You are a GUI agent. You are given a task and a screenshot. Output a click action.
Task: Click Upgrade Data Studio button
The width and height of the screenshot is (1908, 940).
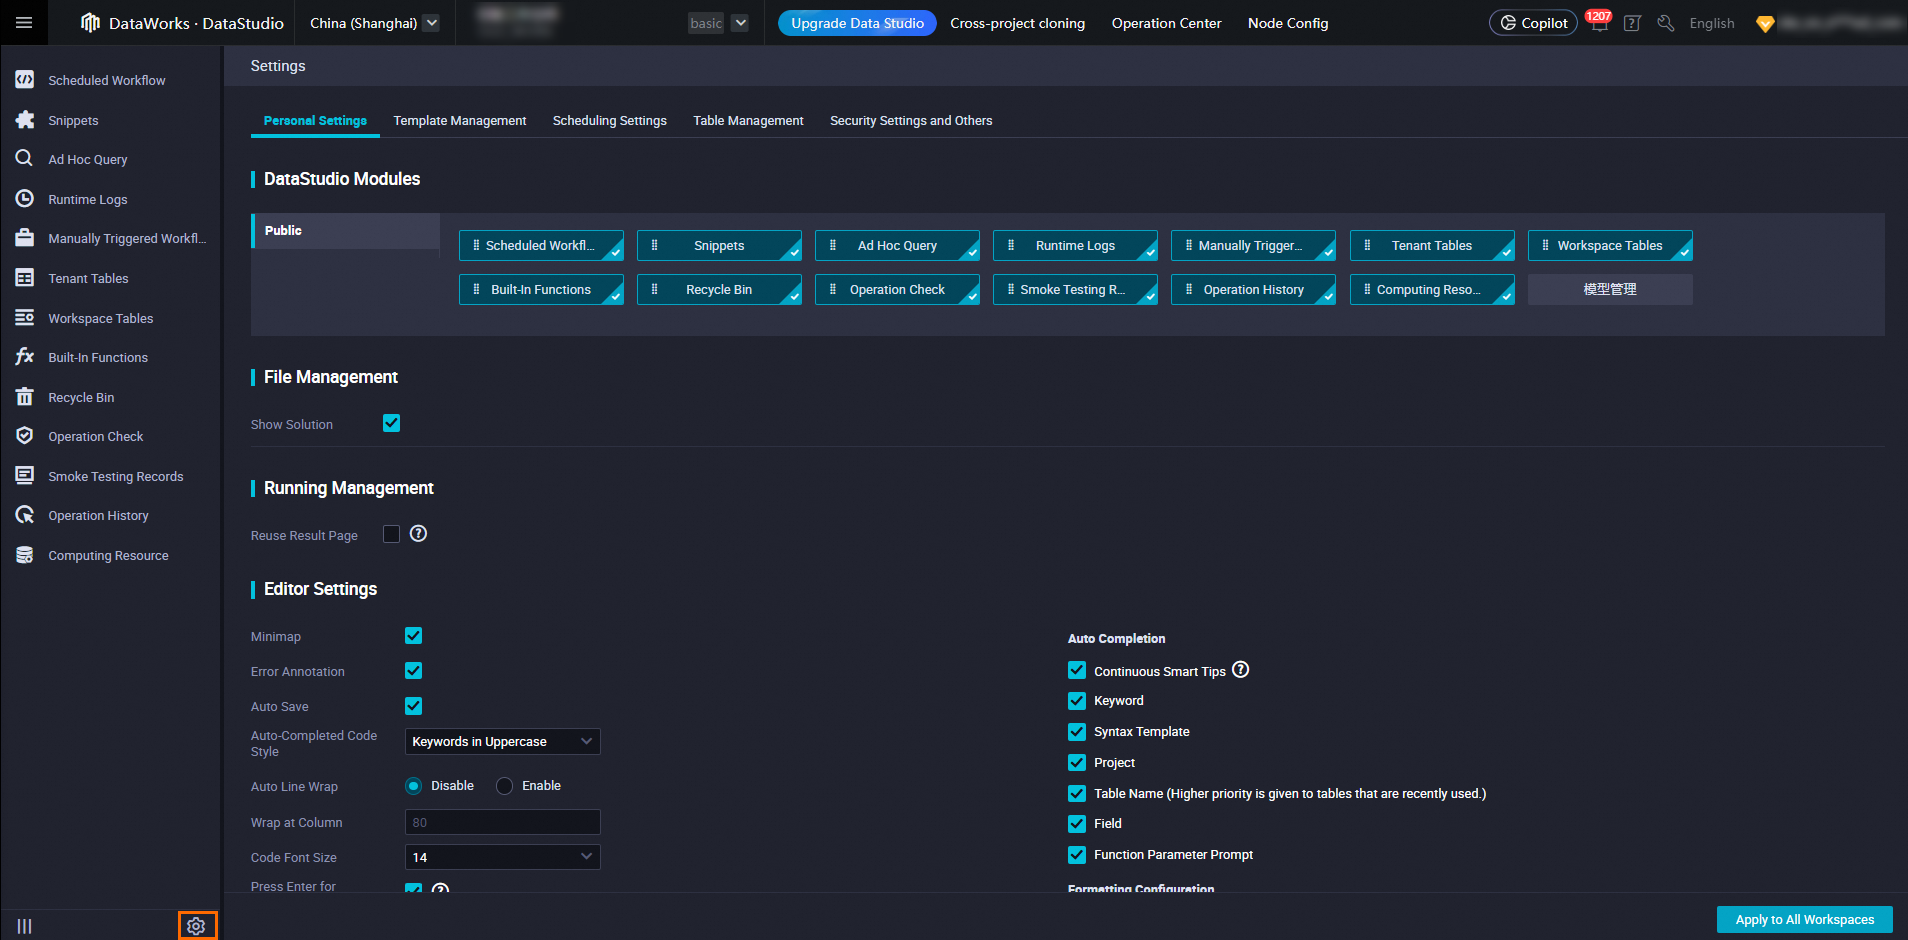click(x=857, y=23)
